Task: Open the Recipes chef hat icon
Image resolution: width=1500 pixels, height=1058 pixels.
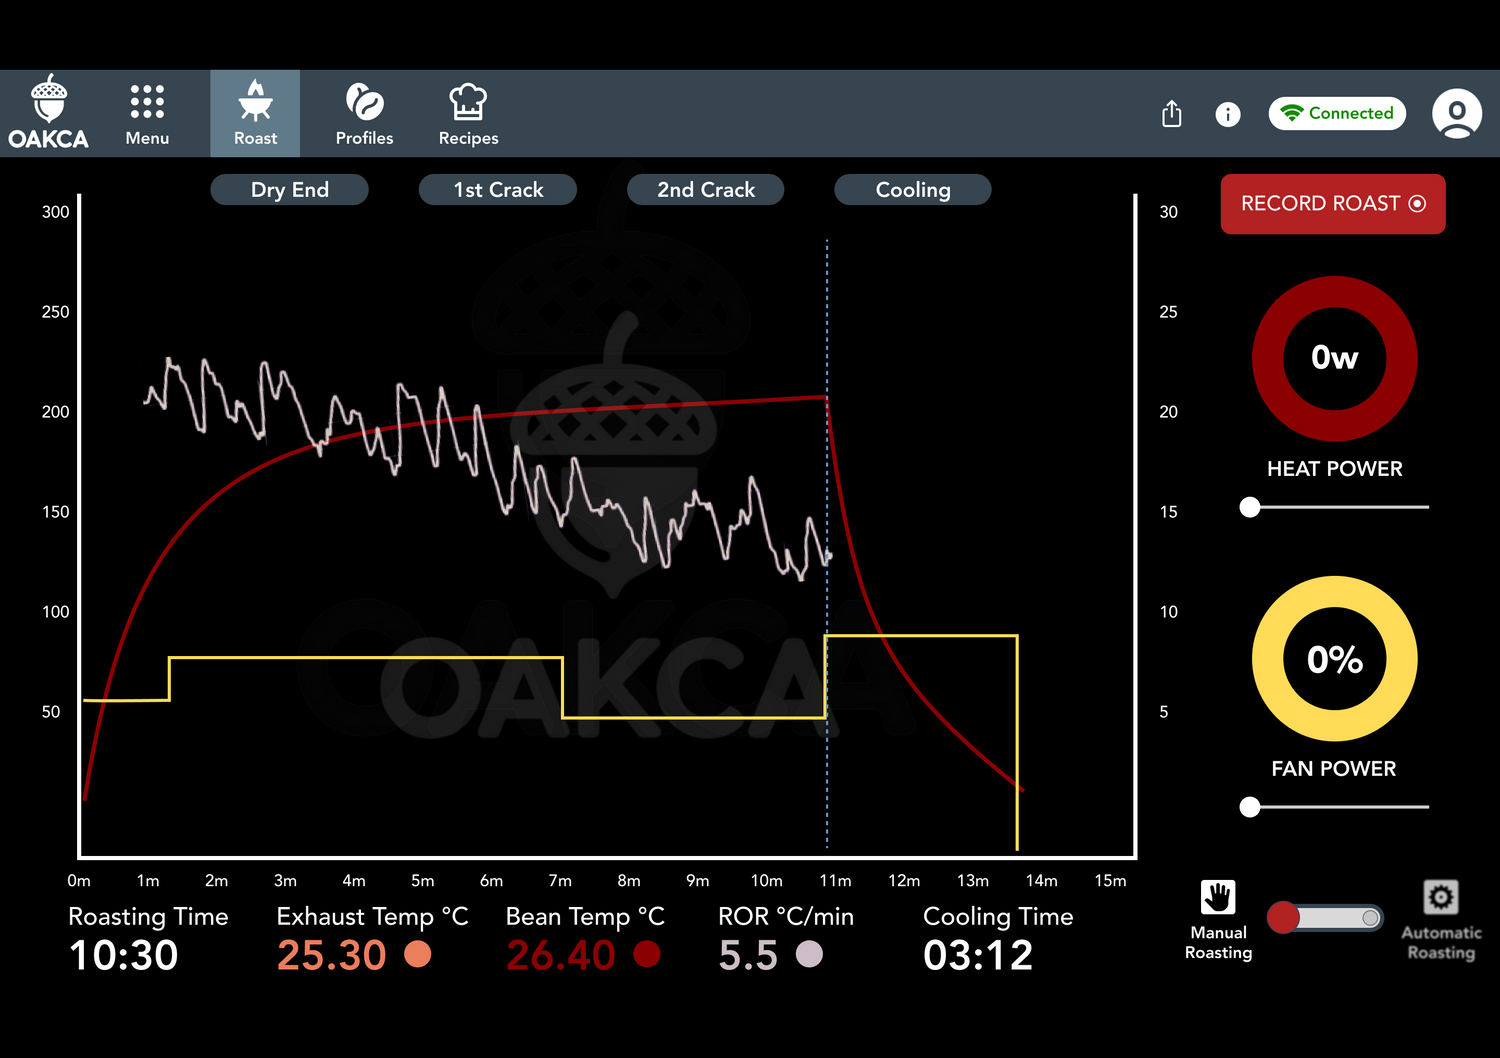Action: (468, 102)
